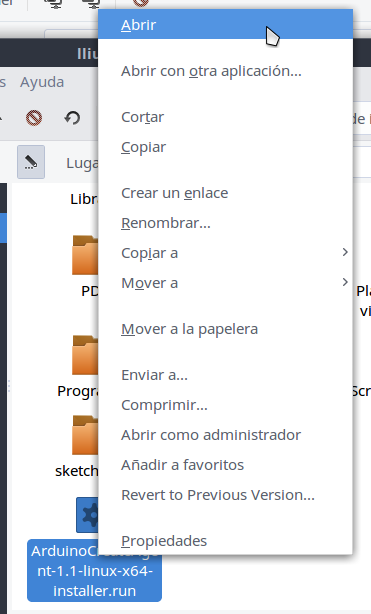The height and width of the screenshot is (614, 371).
Task: Open the sketch folder icon
Action: (85, 435)
